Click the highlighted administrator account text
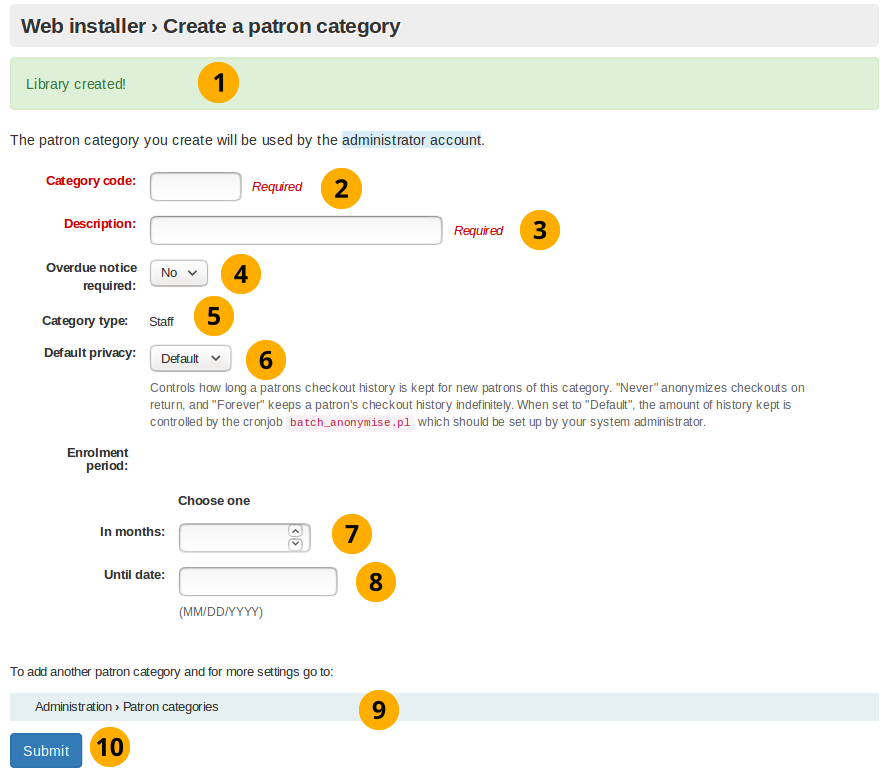The width and height of the screenshot is (888, 778). coord(412,140)
